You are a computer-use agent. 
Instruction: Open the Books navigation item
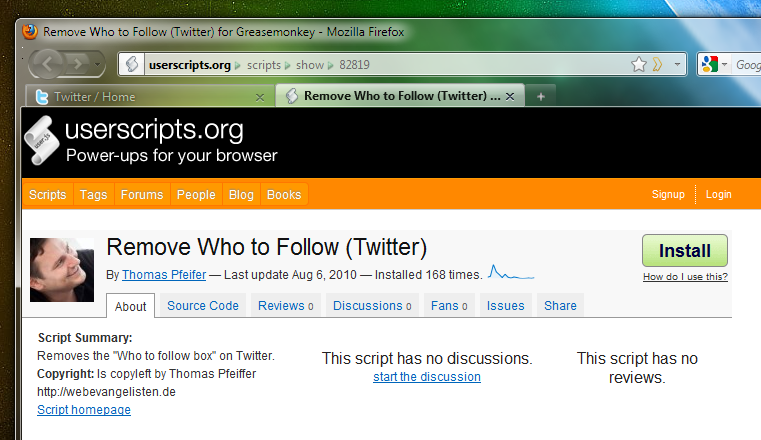[x=284, y=195]
